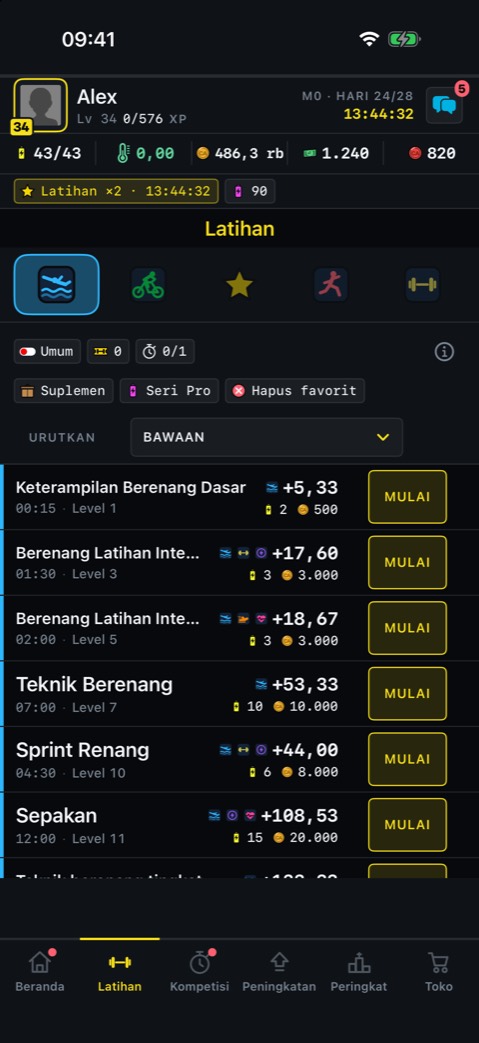Expand the Bawaan sort dropdown
Screen dimensions: 479x1043
point(267,437)
